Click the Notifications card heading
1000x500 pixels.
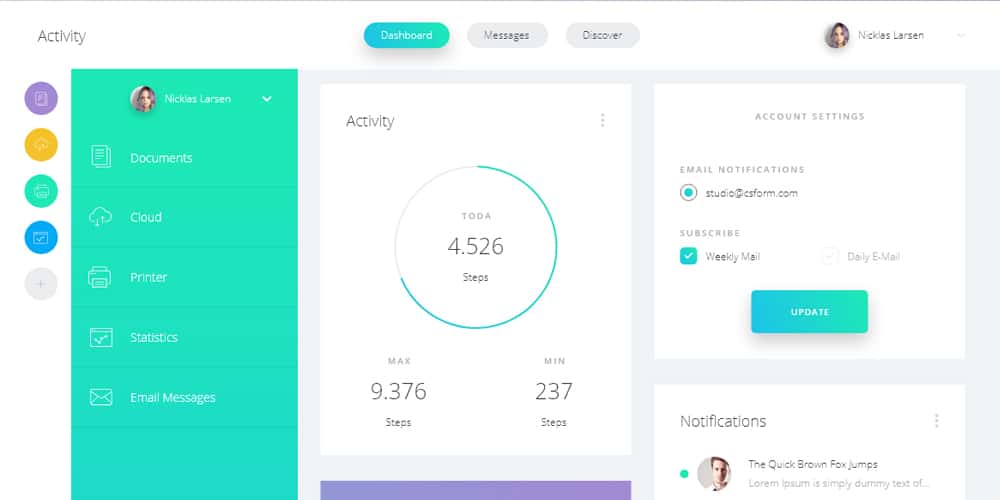pos(723,421)
